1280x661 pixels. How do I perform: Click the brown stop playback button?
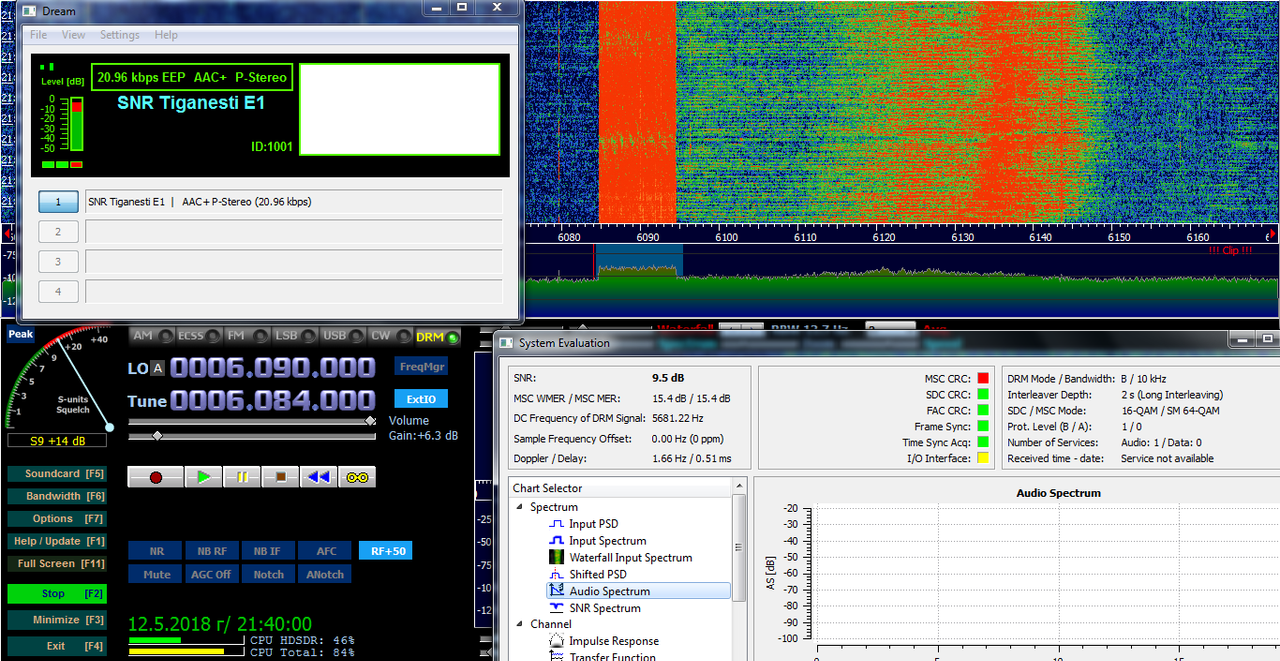280,477
